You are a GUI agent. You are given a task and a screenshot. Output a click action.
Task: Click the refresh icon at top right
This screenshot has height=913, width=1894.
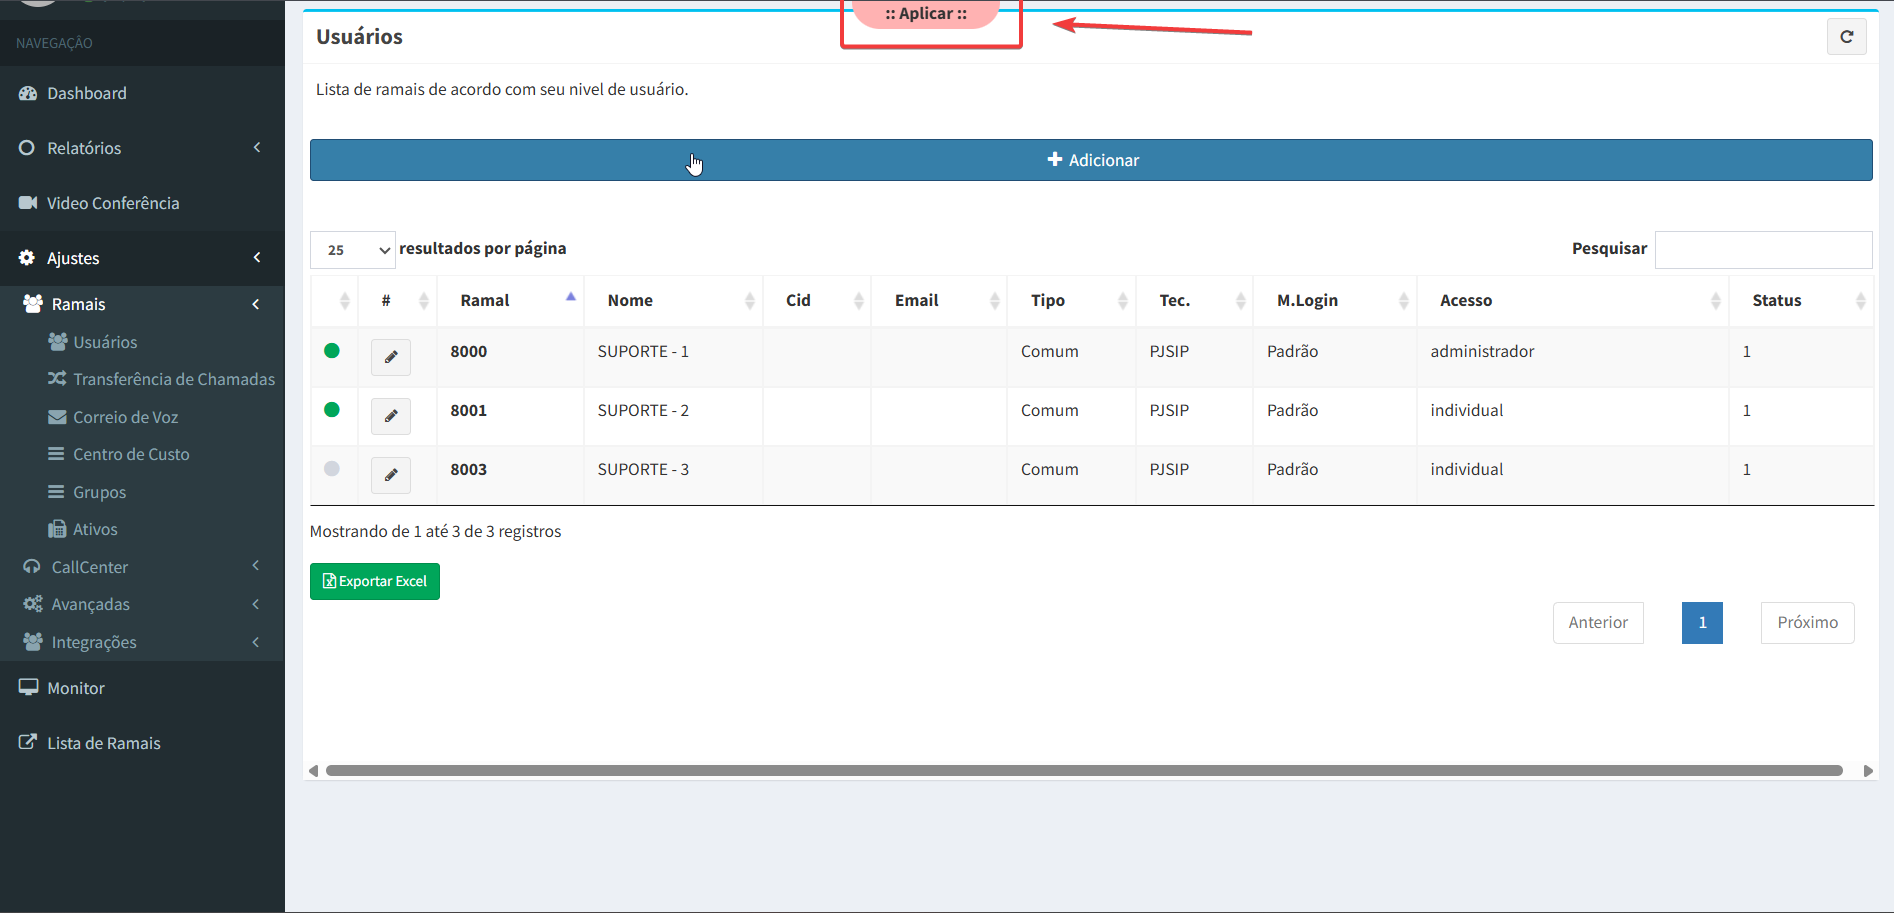tap(1846, 37)
